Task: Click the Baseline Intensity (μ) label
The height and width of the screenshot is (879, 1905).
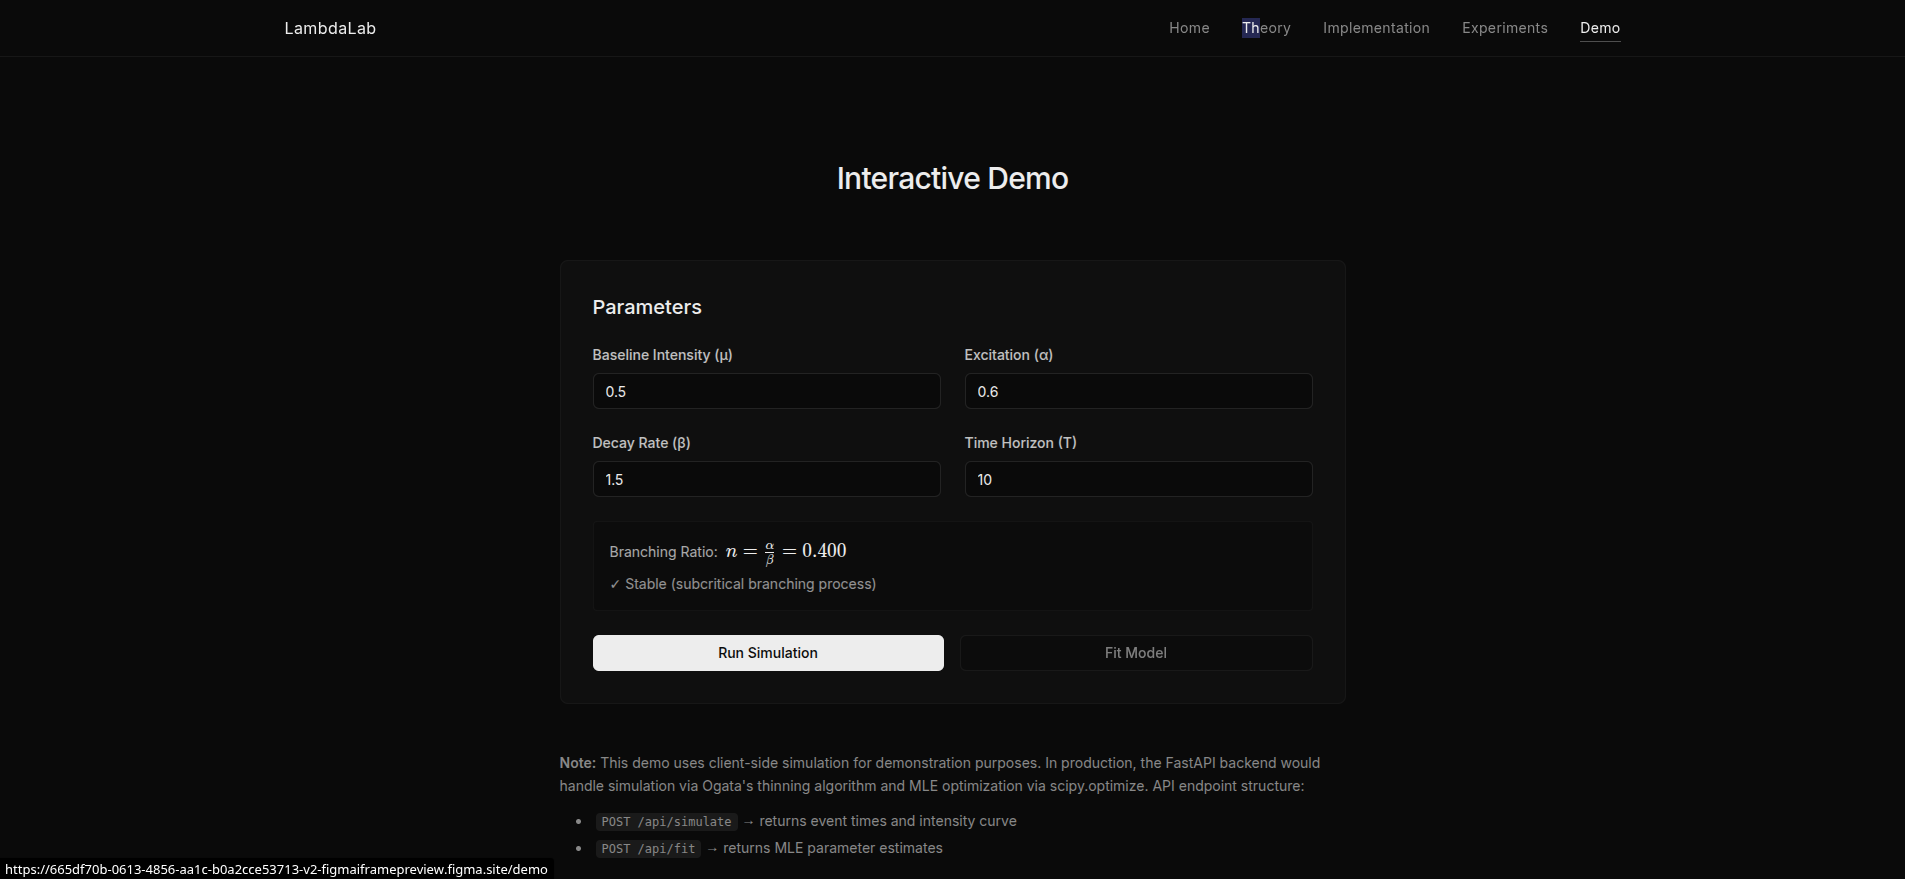Action: click(x=662, y=355)
